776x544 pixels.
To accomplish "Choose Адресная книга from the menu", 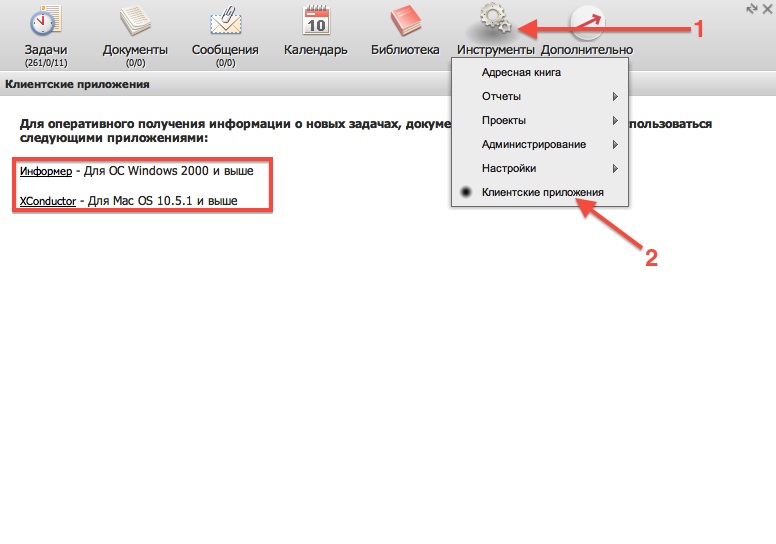I will tap(521, 73).
